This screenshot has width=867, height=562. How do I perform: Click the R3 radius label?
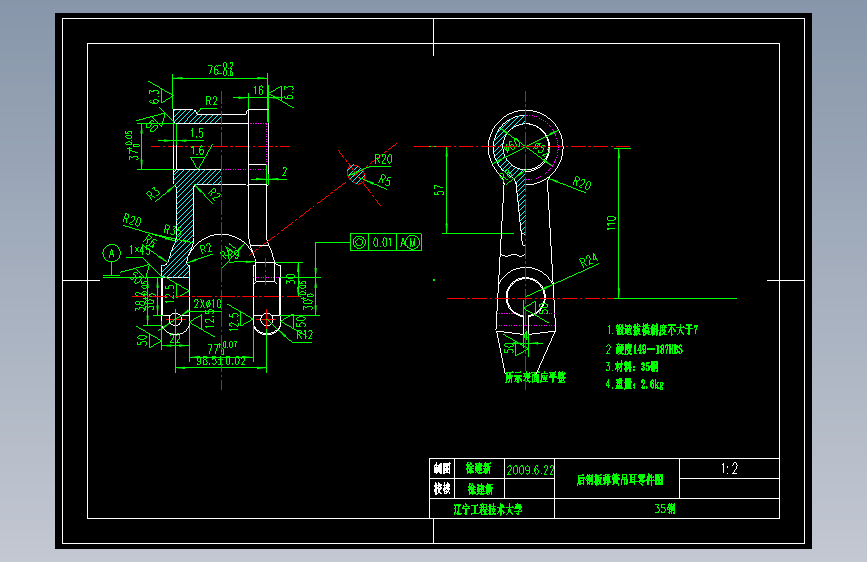pos(153,194)
